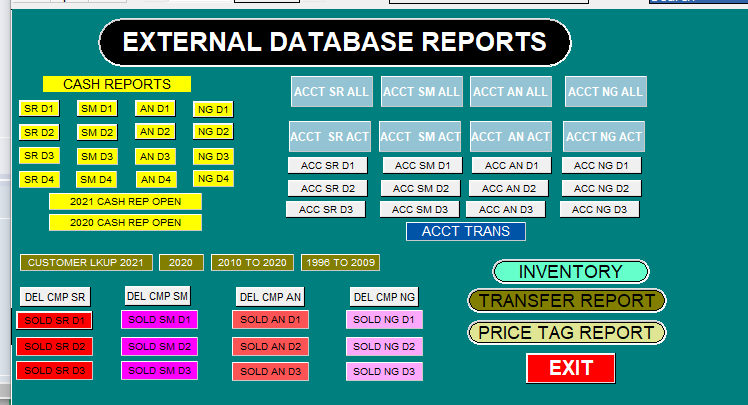Click DEL CMP NG button

(x=384, y=297)
